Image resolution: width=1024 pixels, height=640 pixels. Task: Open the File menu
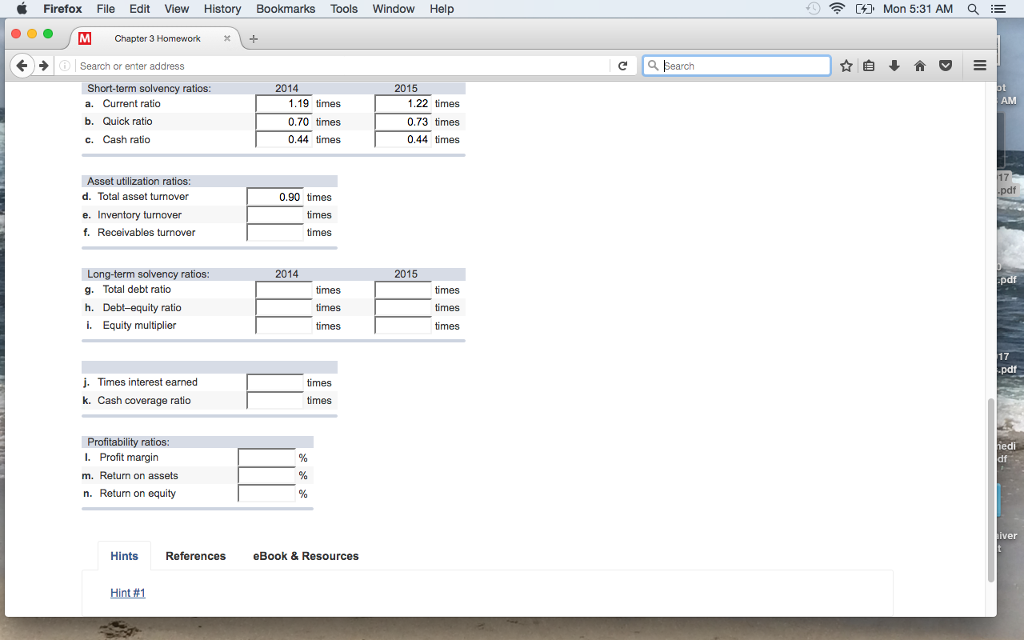tap(106, 9)
